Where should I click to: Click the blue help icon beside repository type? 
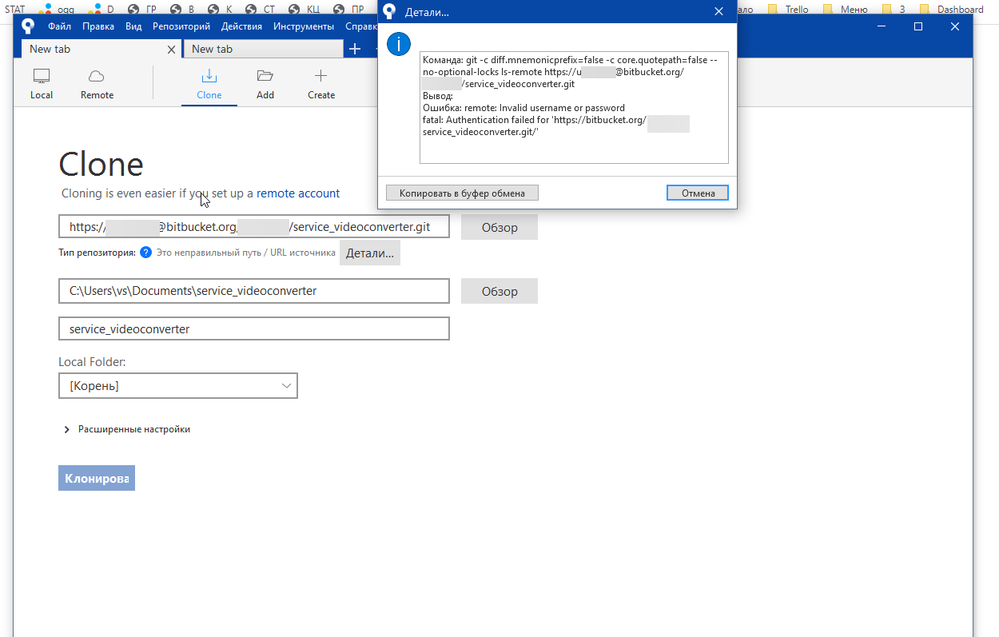pos(146,252)
